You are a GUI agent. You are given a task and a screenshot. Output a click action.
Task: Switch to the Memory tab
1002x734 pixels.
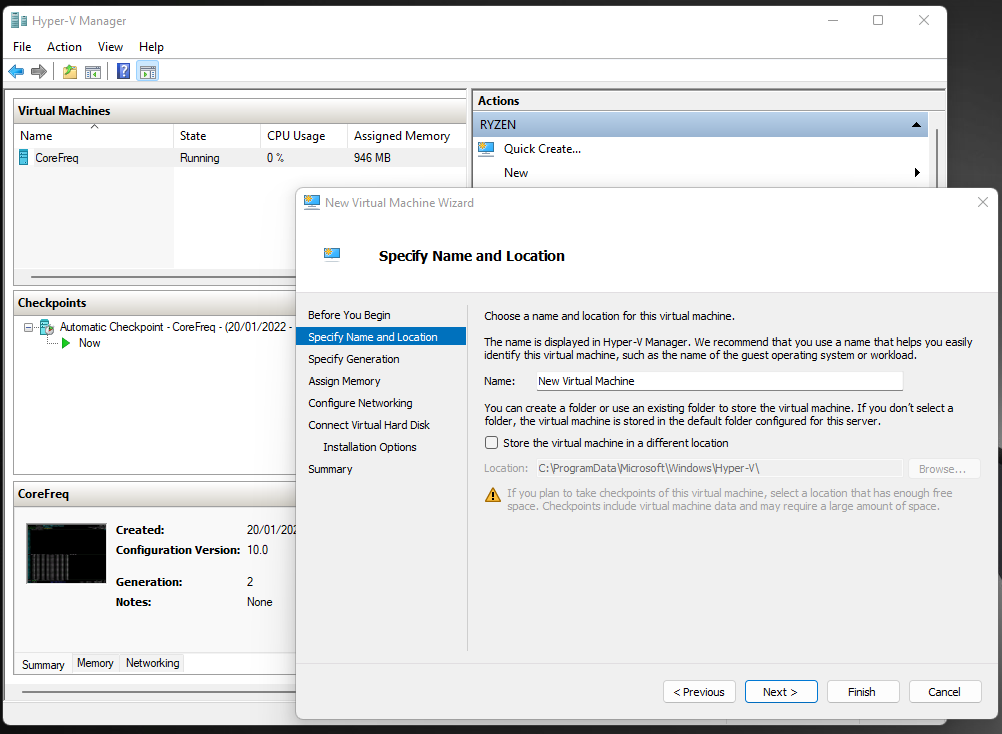[x=95, y=663]
